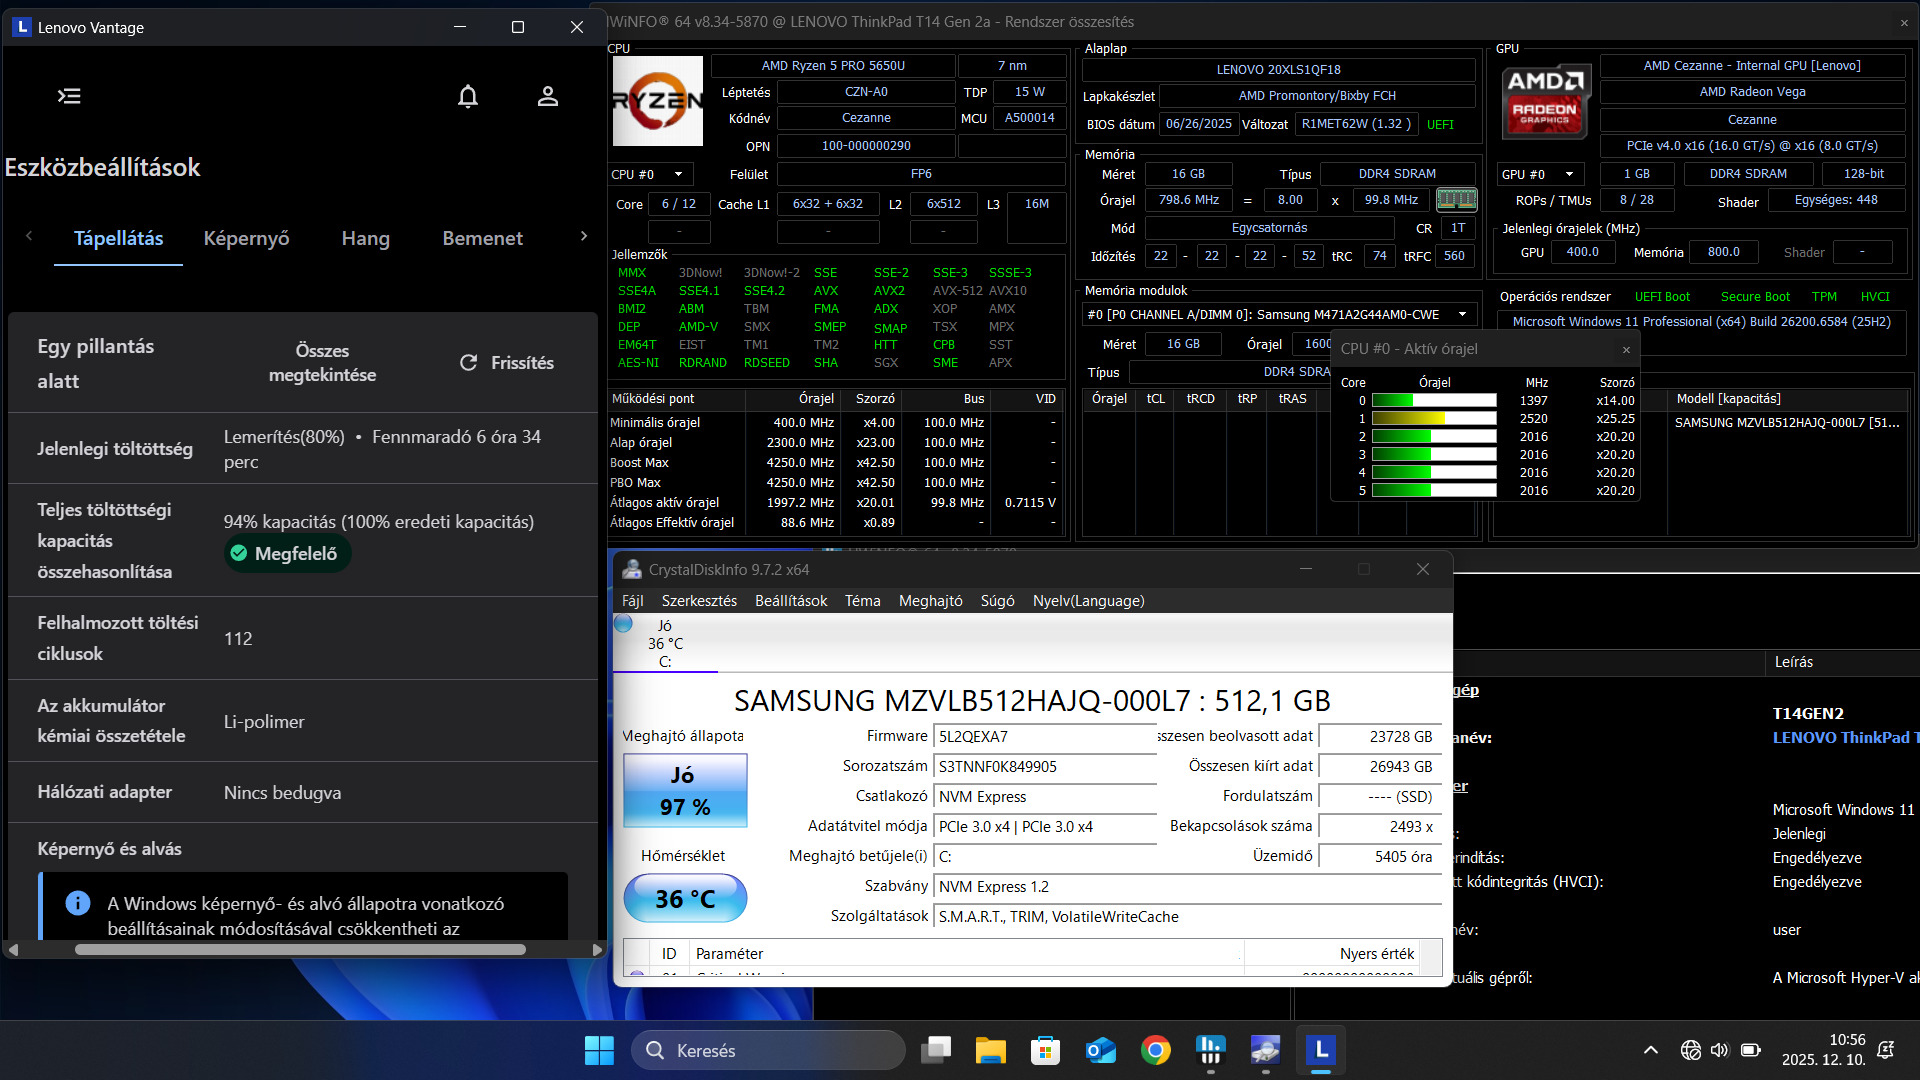Expand the CPU #0 selector dropdown
This screenshot has height=1080, width=1920.
pos(678,174)
